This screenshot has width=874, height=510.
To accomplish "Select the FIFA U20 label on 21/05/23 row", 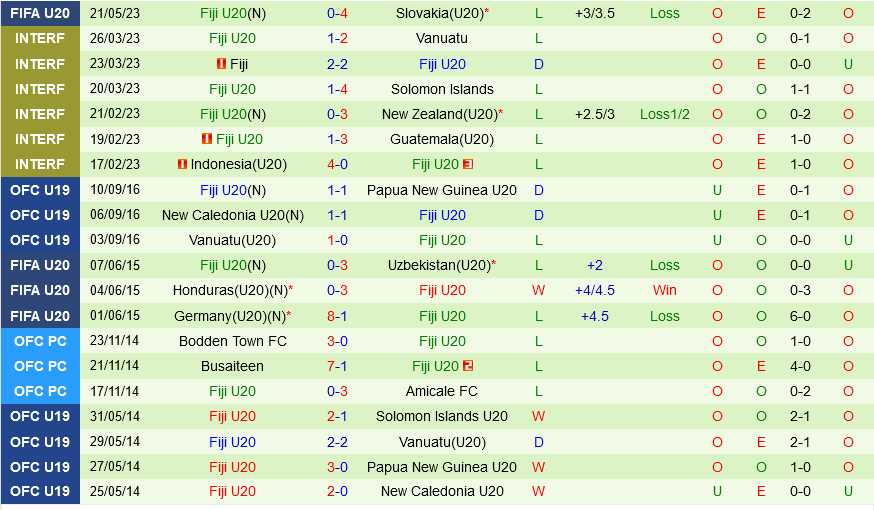I will [40, 13].
